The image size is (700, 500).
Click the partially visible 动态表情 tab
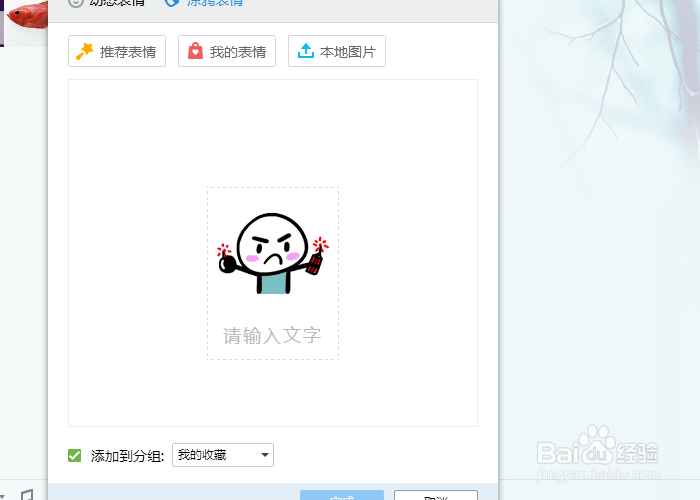pos(108,3)
